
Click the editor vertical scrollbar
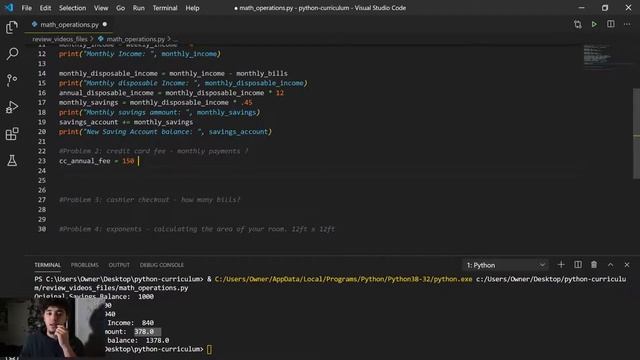click(x=636, y=133)
